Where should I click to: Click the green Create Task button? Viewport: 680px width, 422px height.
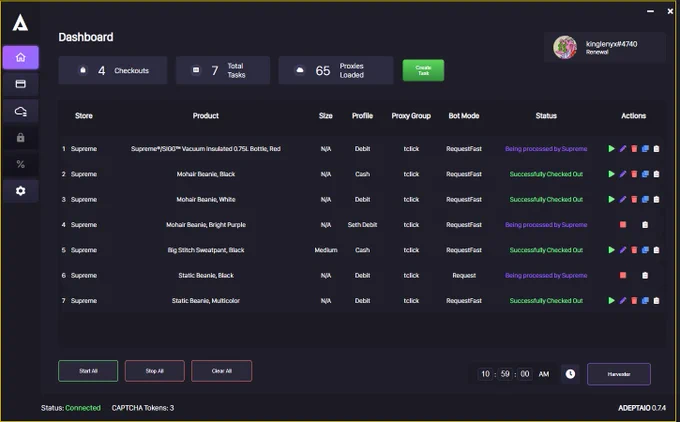click(x=423, y=70)
